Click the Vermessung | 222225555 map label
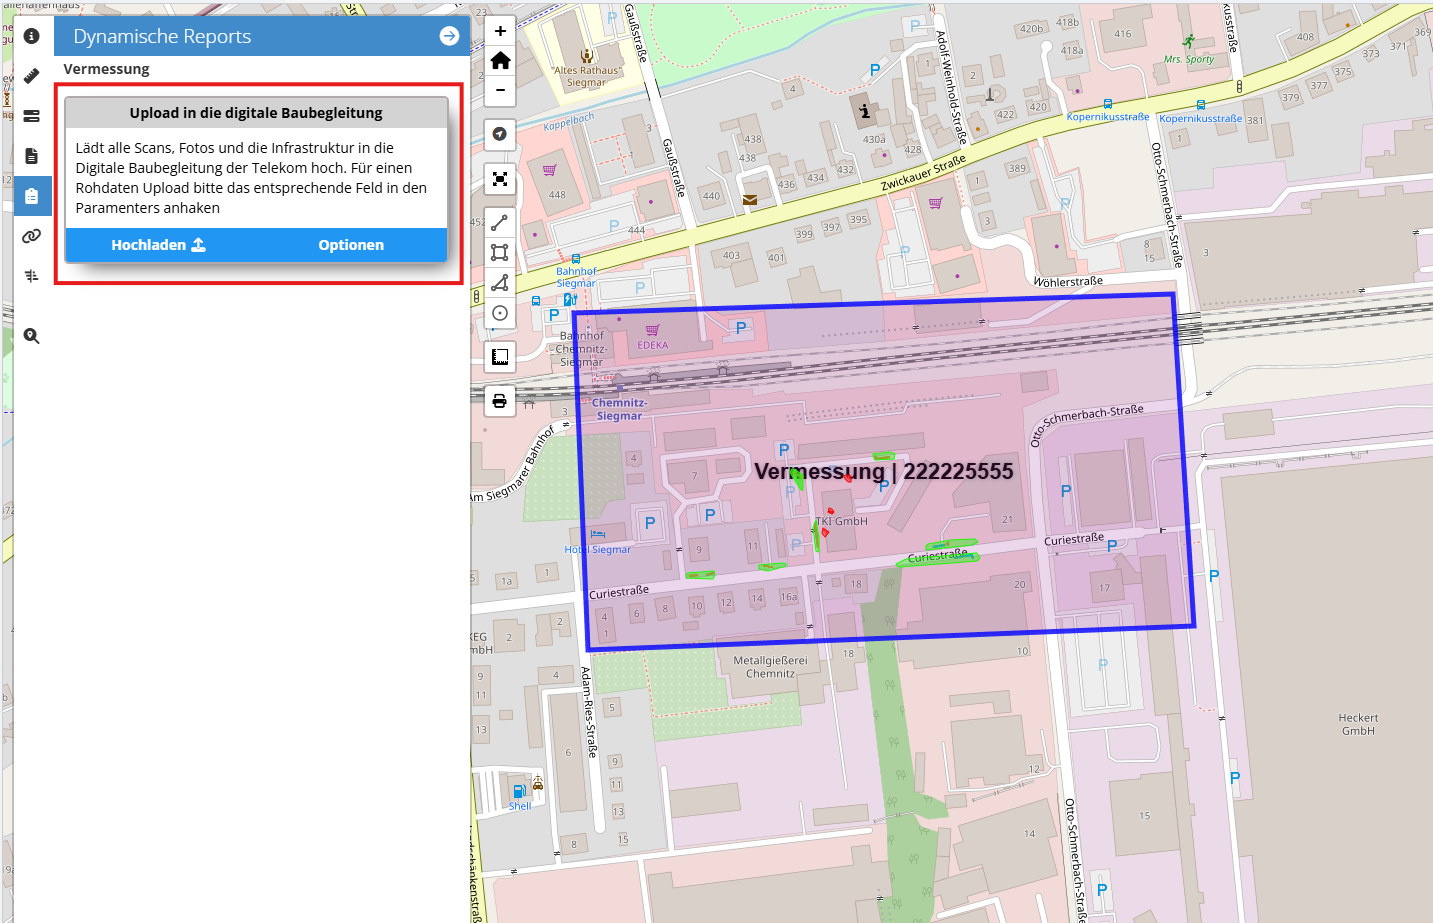The width and height of the screenshot is (1433, 923). click(883, 471)
